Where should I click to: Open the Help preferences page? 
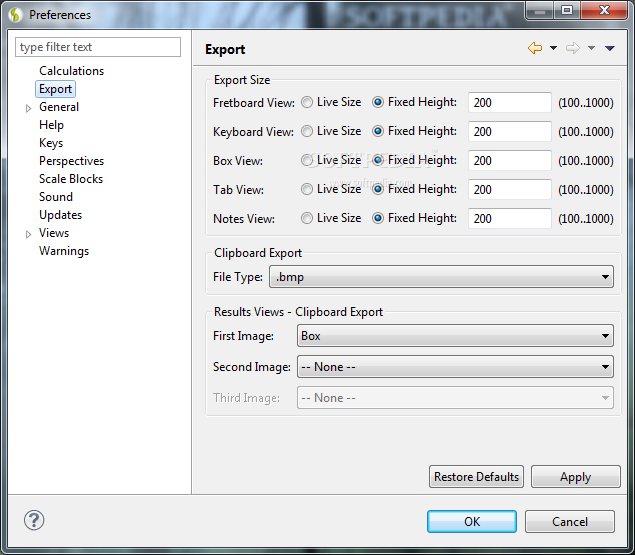pyautogui.click(x=51, y=125)
